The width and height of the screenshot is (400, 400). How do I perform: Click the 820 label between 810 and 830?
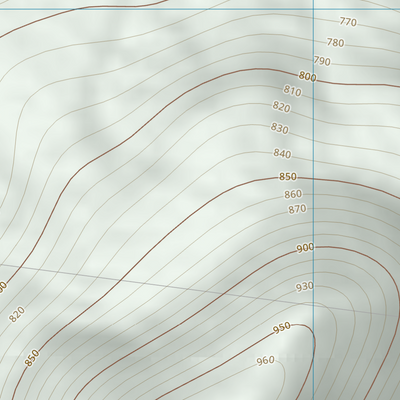pos(281,107)
